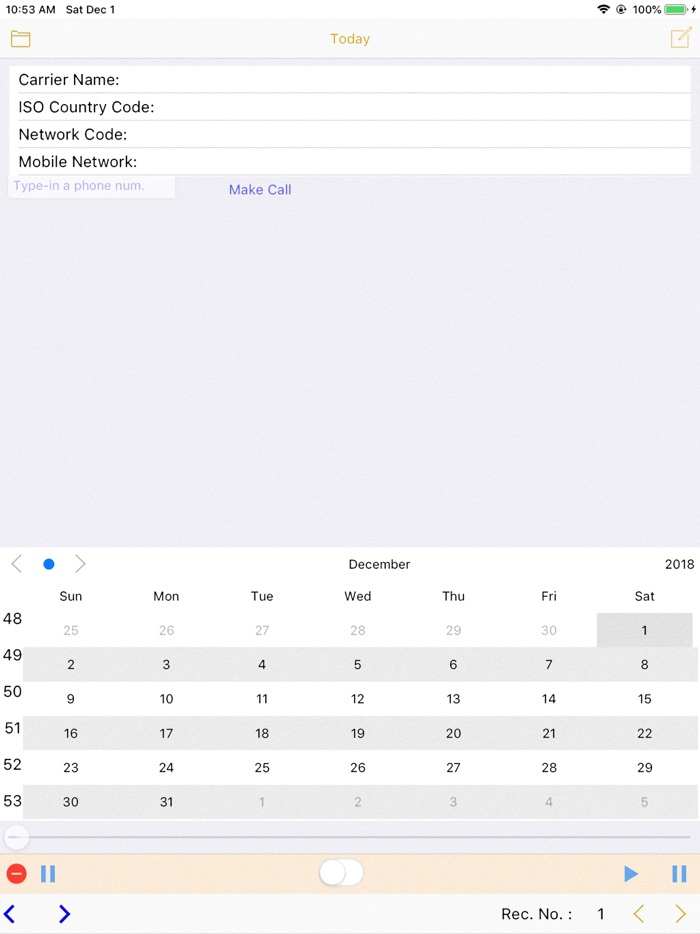Tap the pause icon at bottom right

pos(678,873)
